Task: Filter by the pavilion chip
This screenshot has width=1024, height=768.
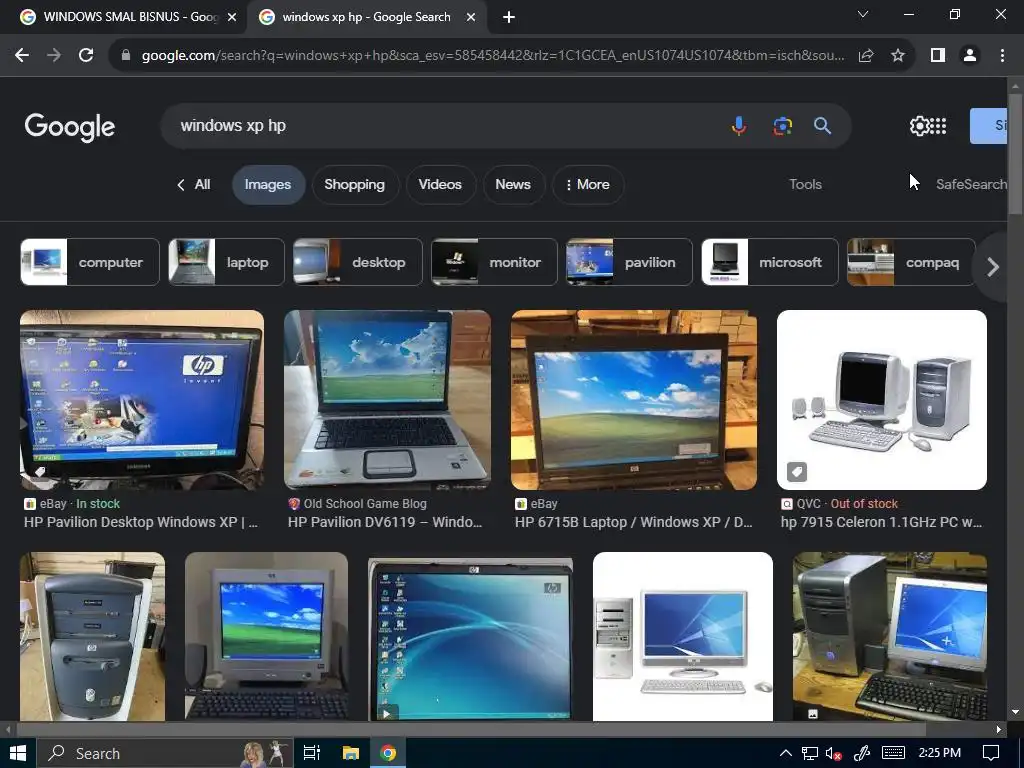Action: [629, 262]
